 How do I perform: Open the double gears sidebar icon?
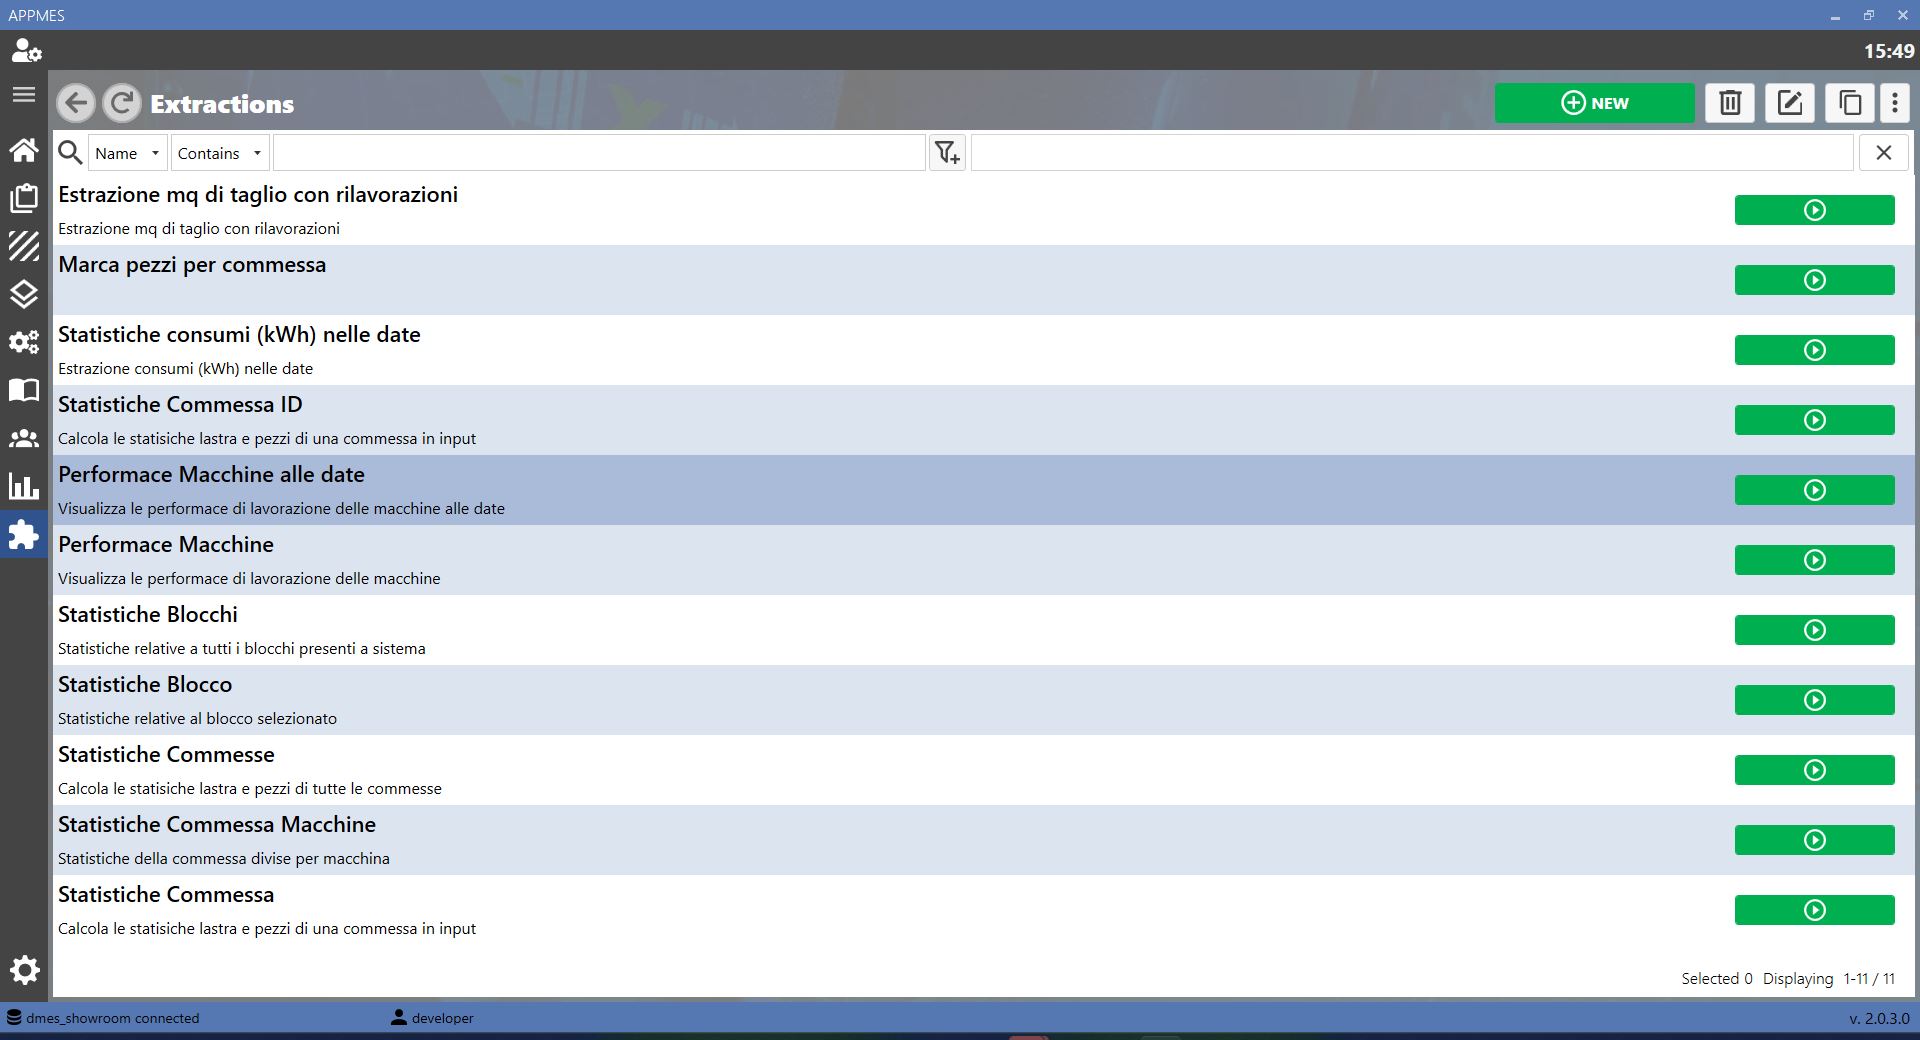(24, 342)
